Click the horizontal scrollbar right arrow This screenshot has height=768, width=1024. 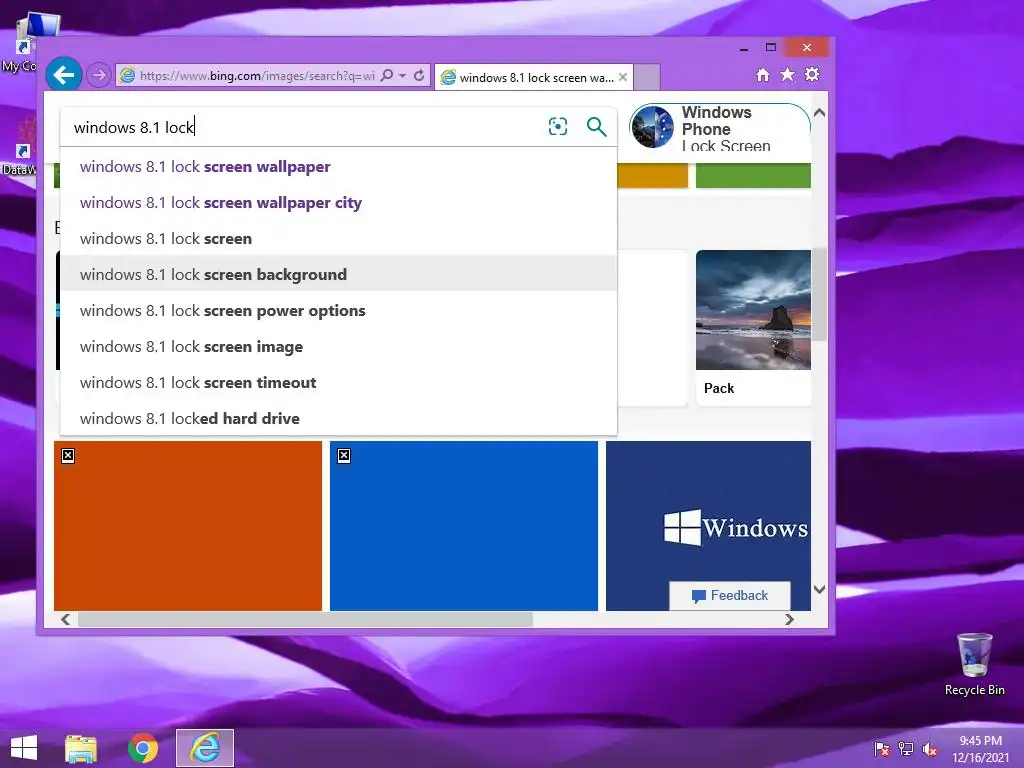coord(790,619)
